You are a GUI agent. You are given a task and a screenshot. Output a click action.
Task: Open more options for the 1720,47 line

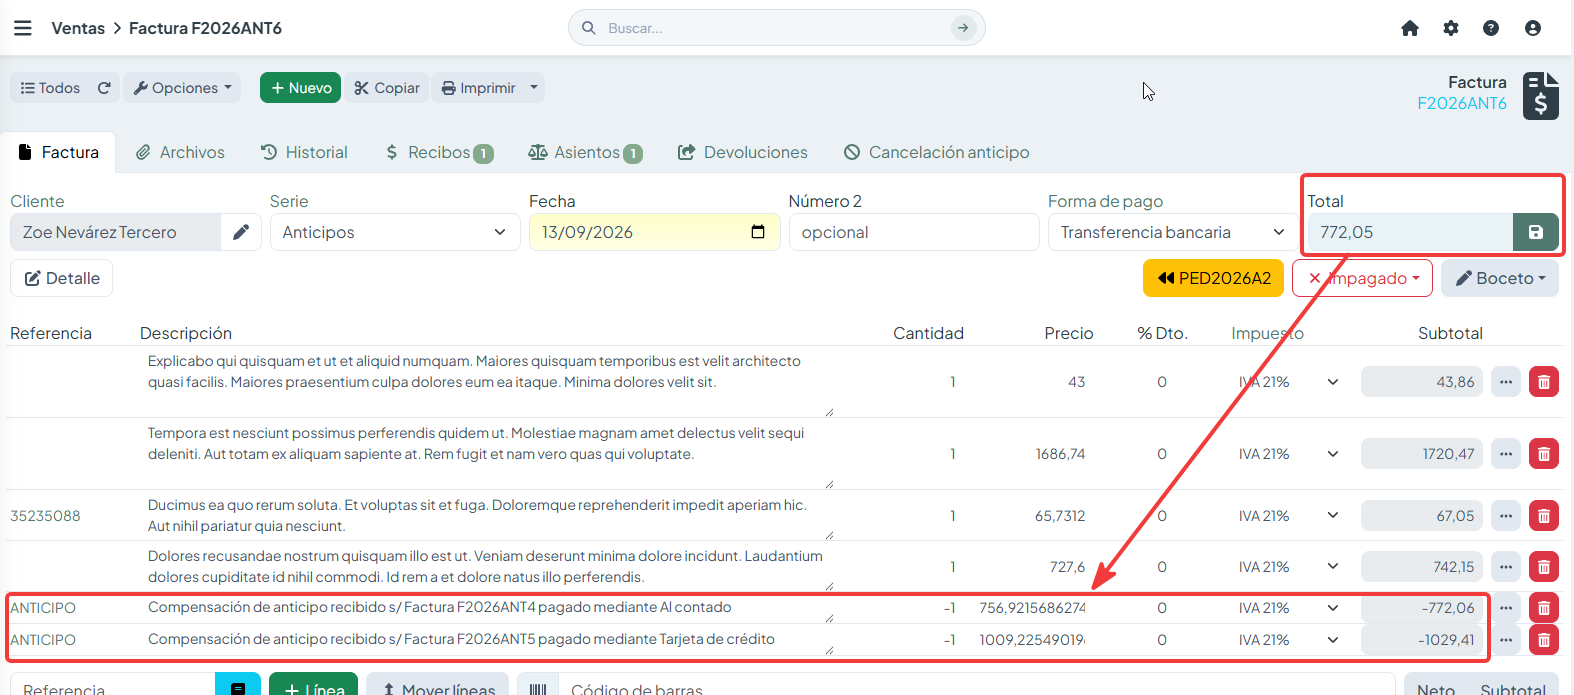pos(1506,454)
